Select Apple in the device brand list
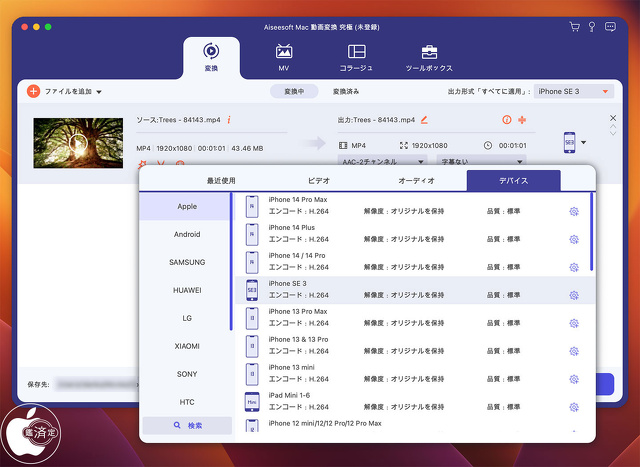The image size is (640, 467). (187, 207)
